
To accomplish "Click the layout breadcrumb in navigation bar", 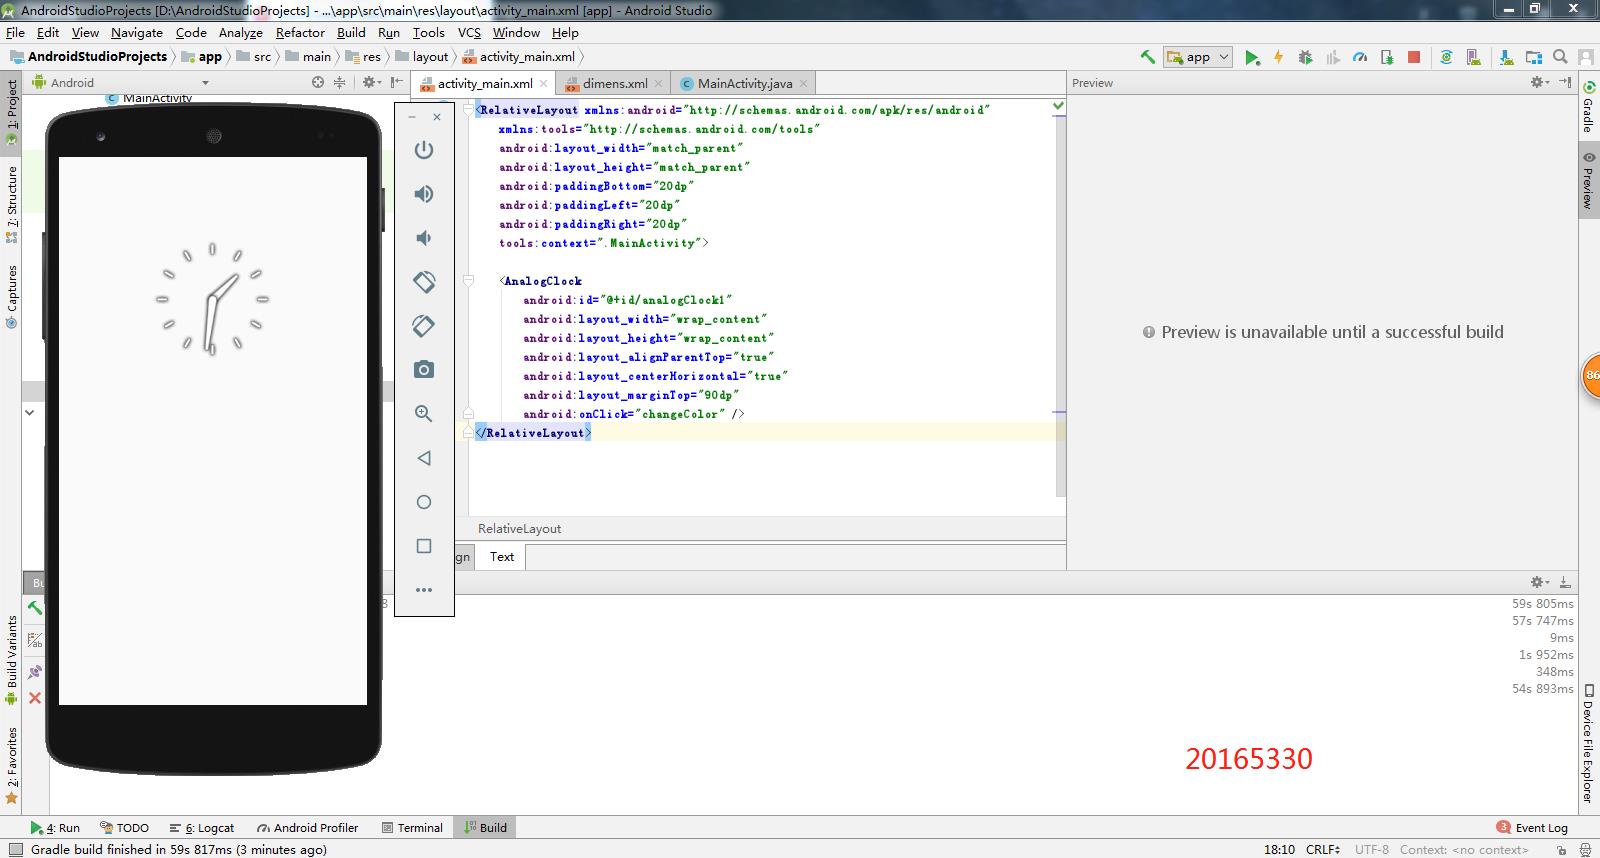I will [422, 57].
